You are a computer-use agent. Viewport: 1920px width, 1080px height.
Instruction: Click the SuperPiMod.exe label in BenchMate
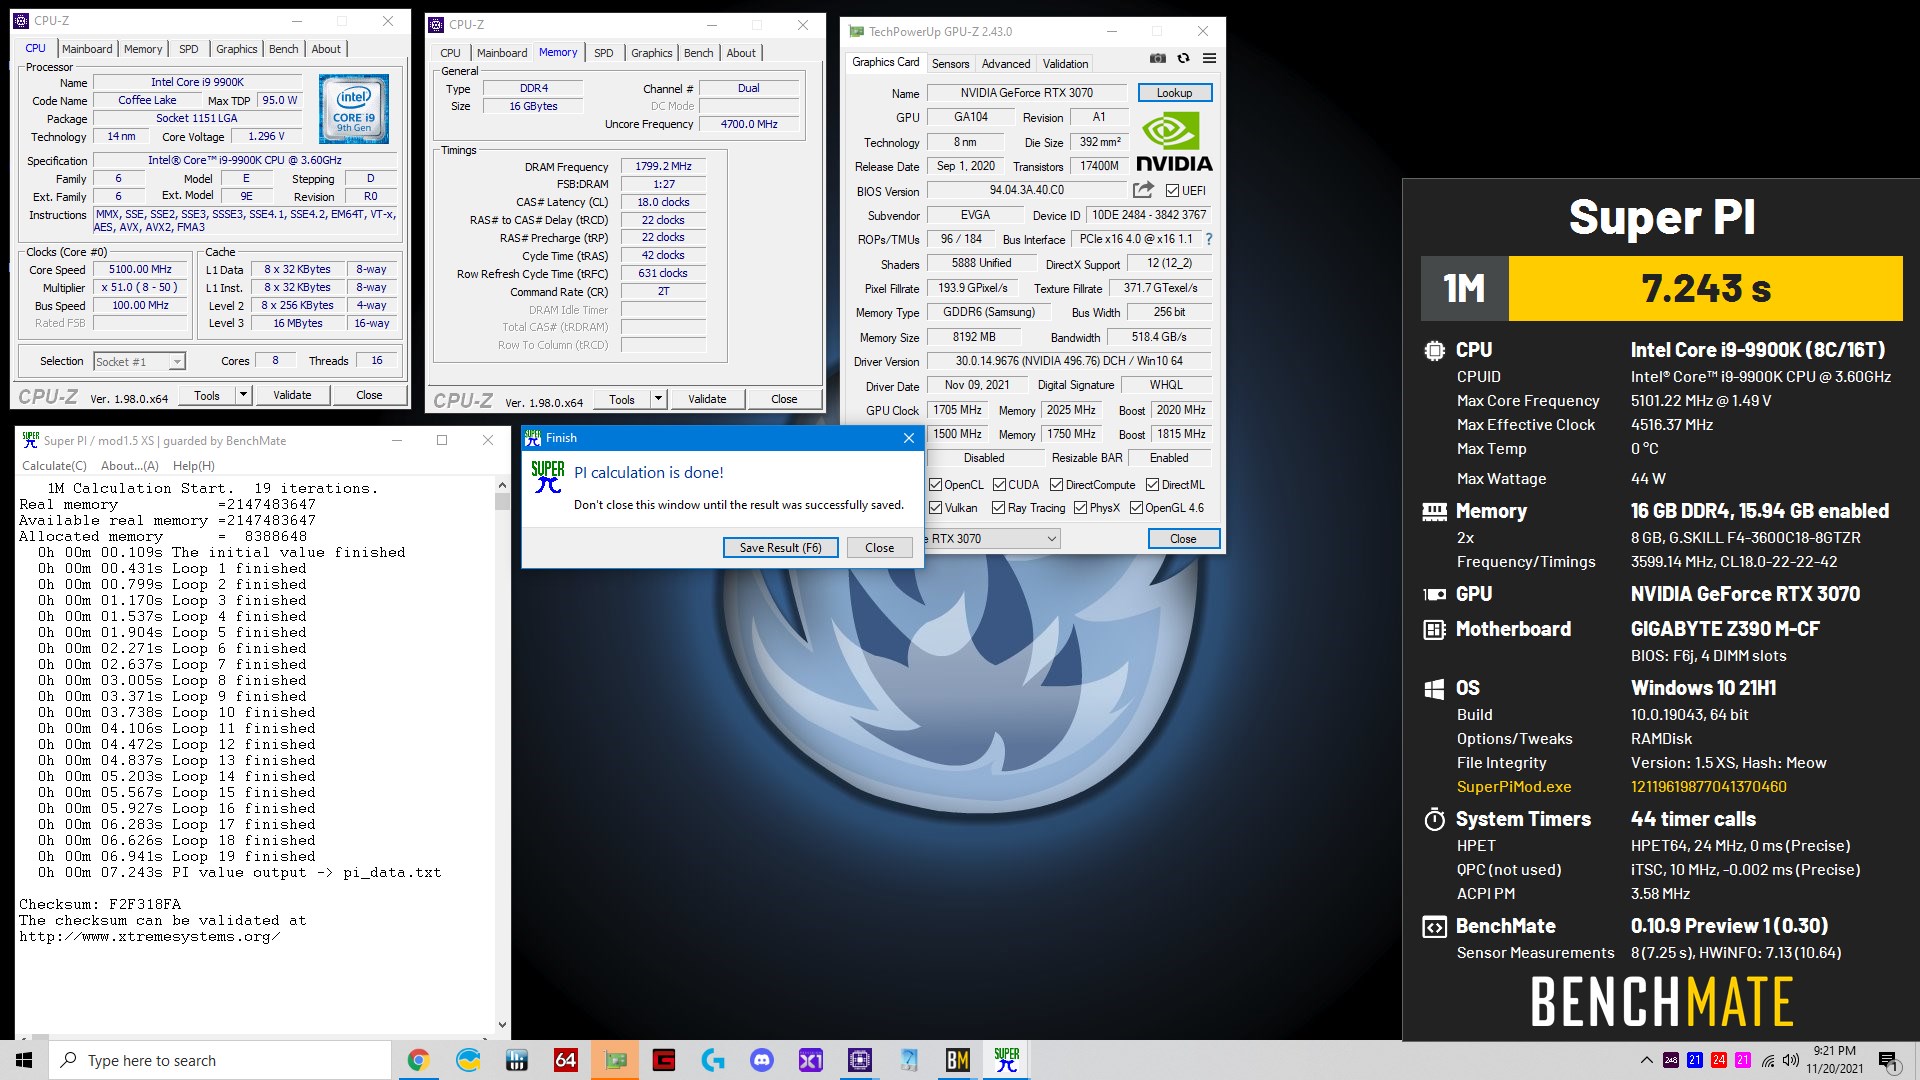(1513, 787)
